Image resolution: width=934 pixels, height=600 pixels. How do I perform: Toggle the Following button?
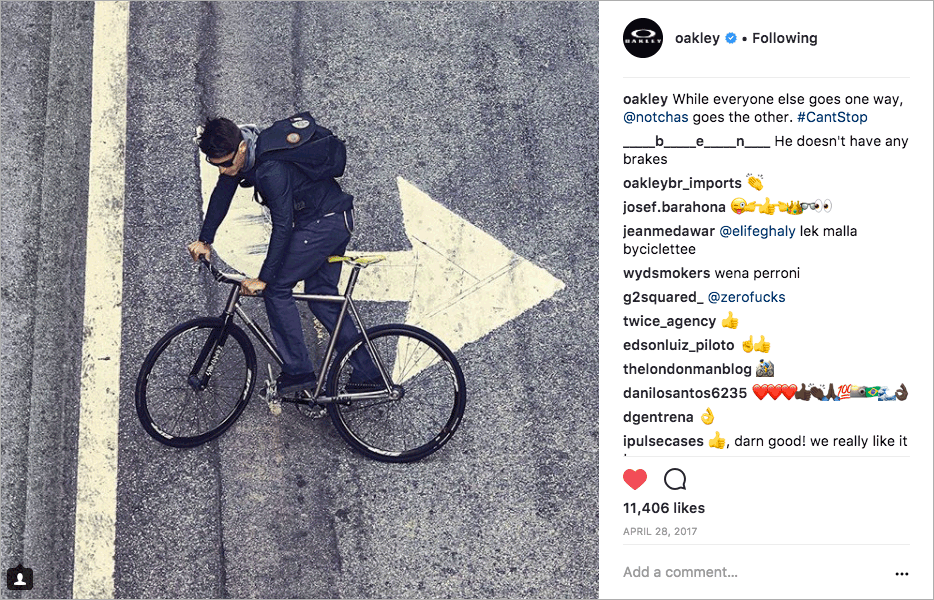pyautogui.click(x=784, y=38)
